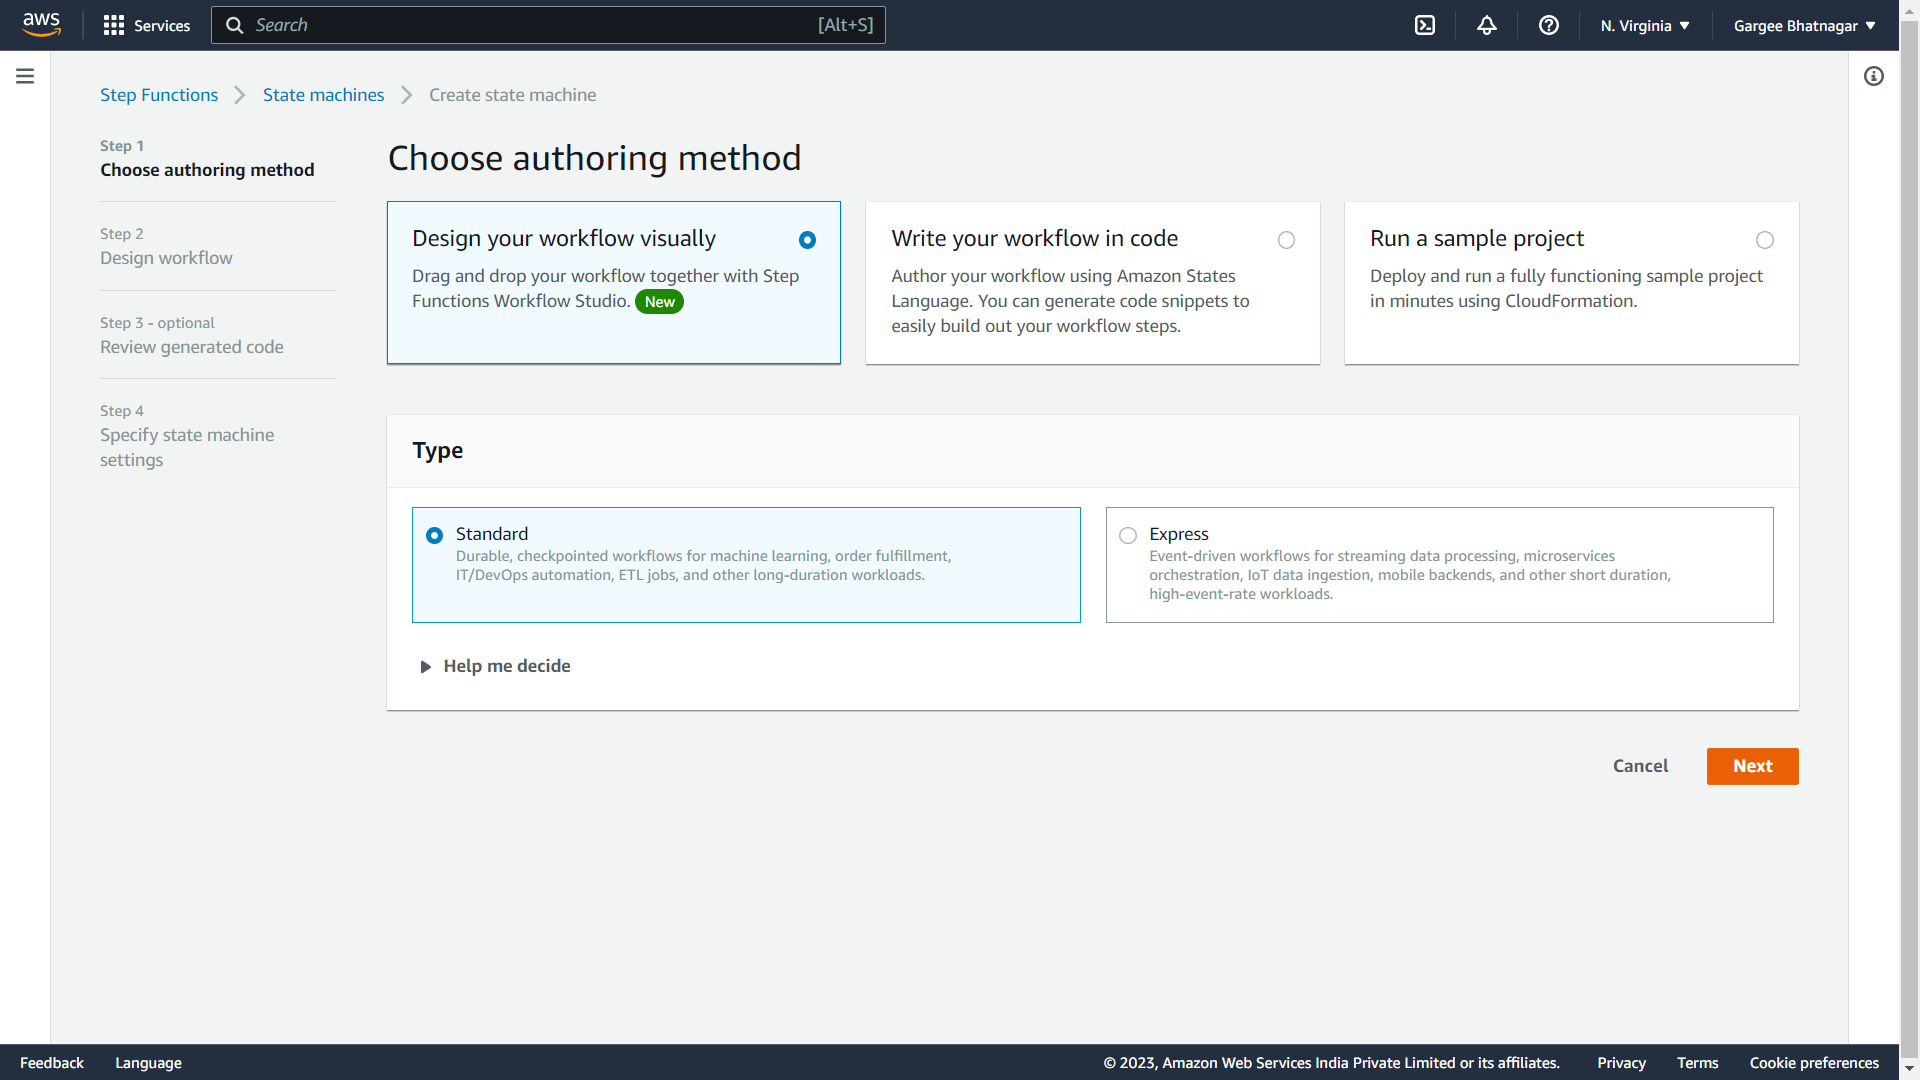Select Run a sample project option
The width and height of the screenshot is (1920, 1080).
pyautogui.click(x=1765, y=240)
